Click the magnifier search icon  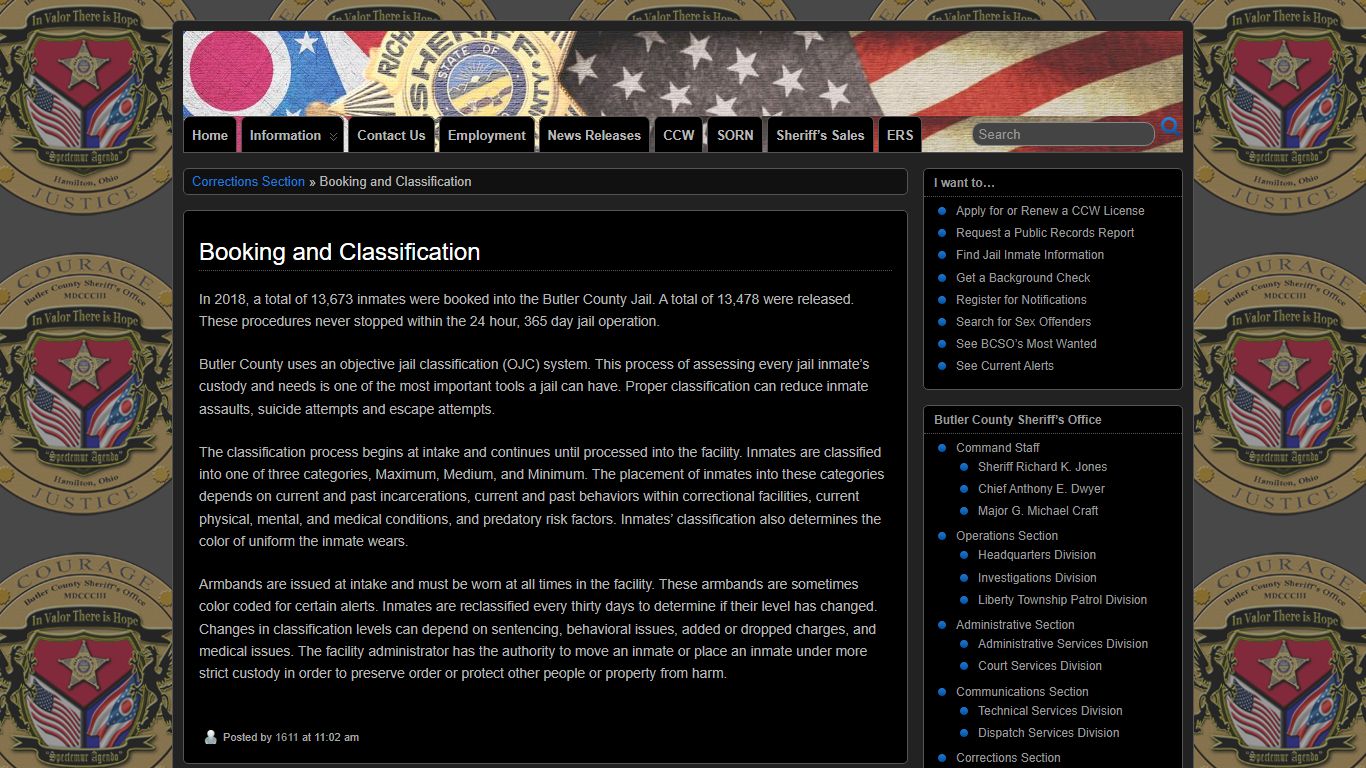pyautogui.click(x=1170, y=128)
